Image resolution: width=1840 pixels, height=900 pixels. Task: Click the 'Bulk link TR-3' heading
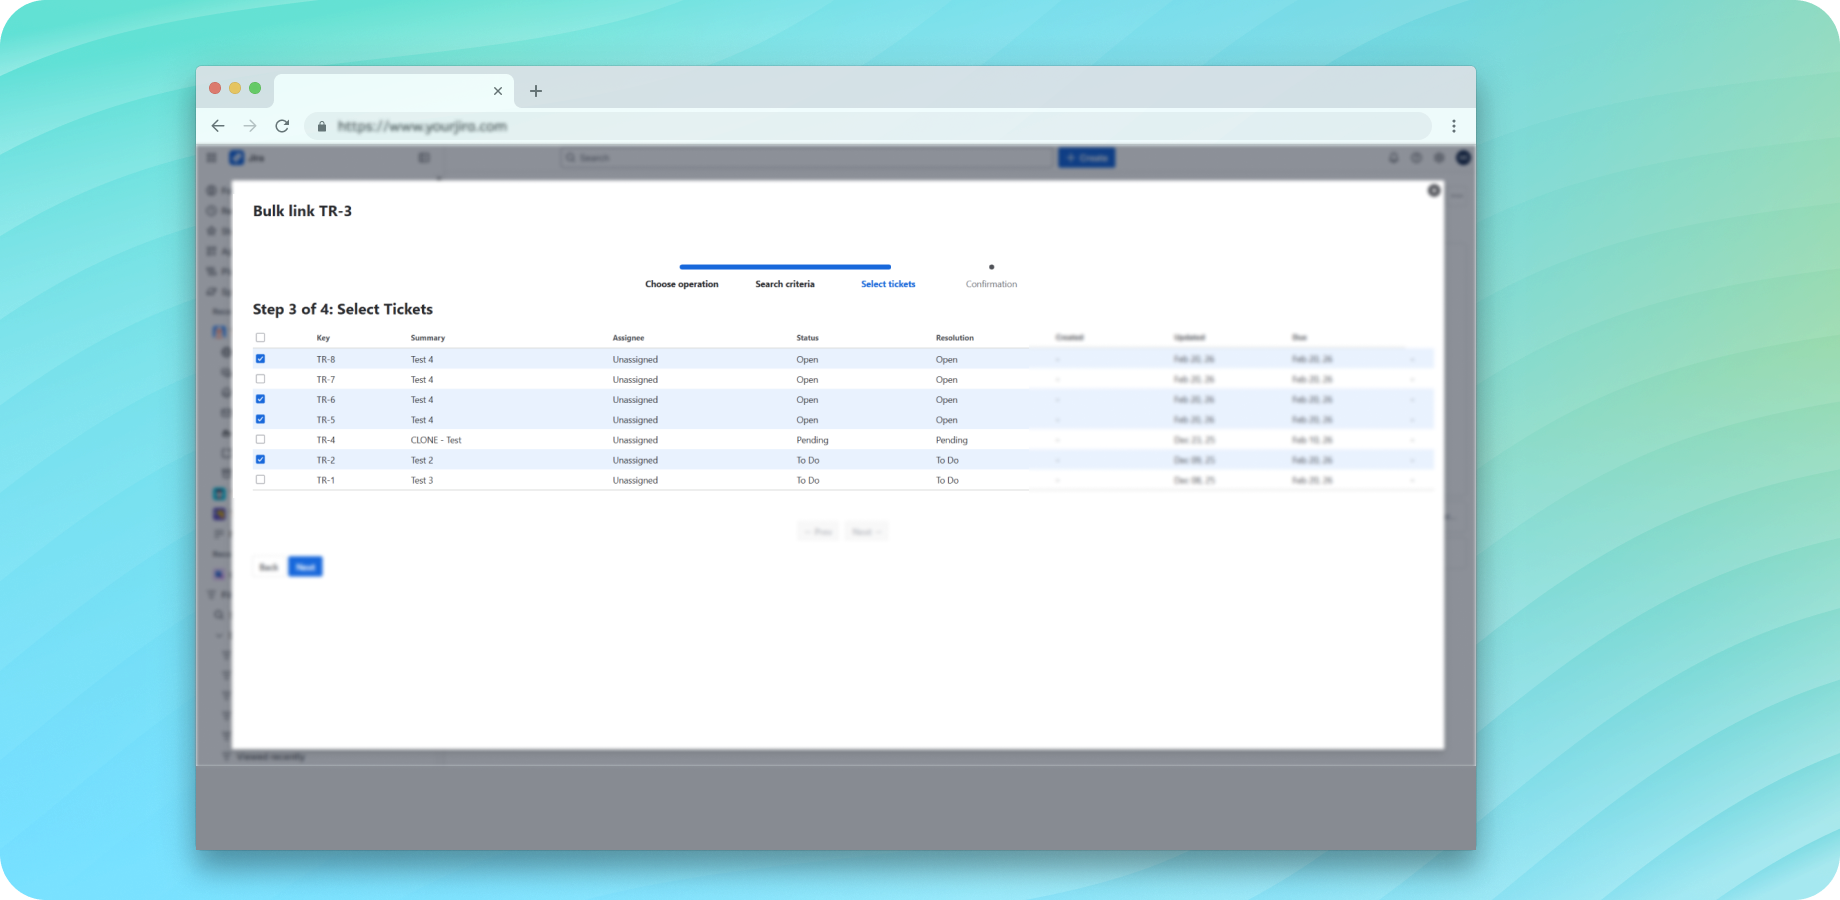(x=302, y=211)
